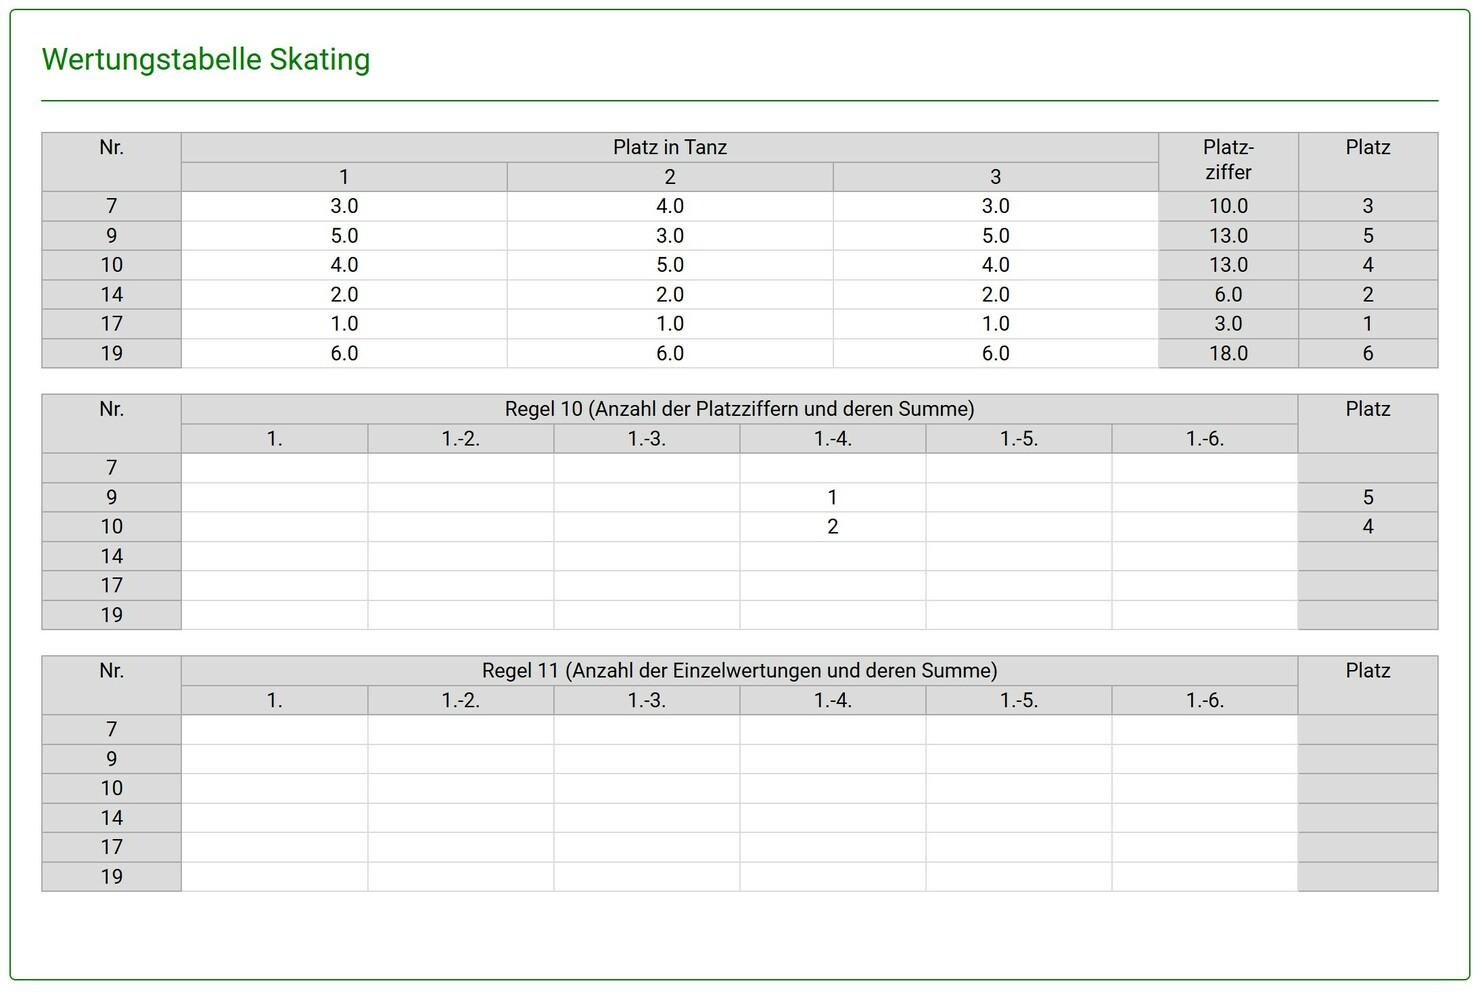The width and height of the screenshot is (1482, 998).
Task: Click the 18.0 Platzziffer cell
Action: tap(1228, 354)
